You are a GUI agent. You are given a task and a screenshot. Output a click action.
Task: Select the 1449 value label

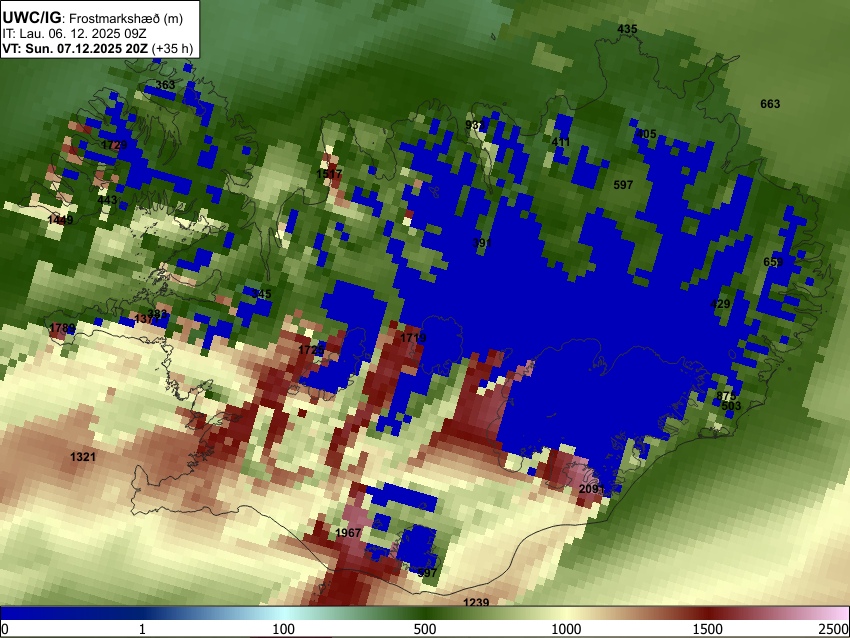click(x=60, y=220)
